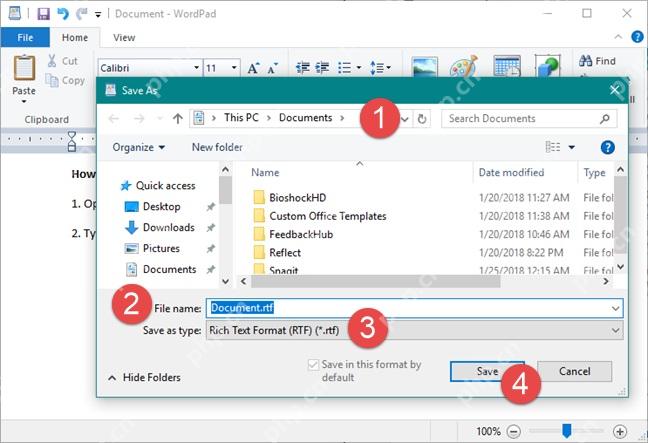The image size is (648, 443).
Task: Expand the Paste options arrow
Action: pyautogui.click(x=24, y=101)
